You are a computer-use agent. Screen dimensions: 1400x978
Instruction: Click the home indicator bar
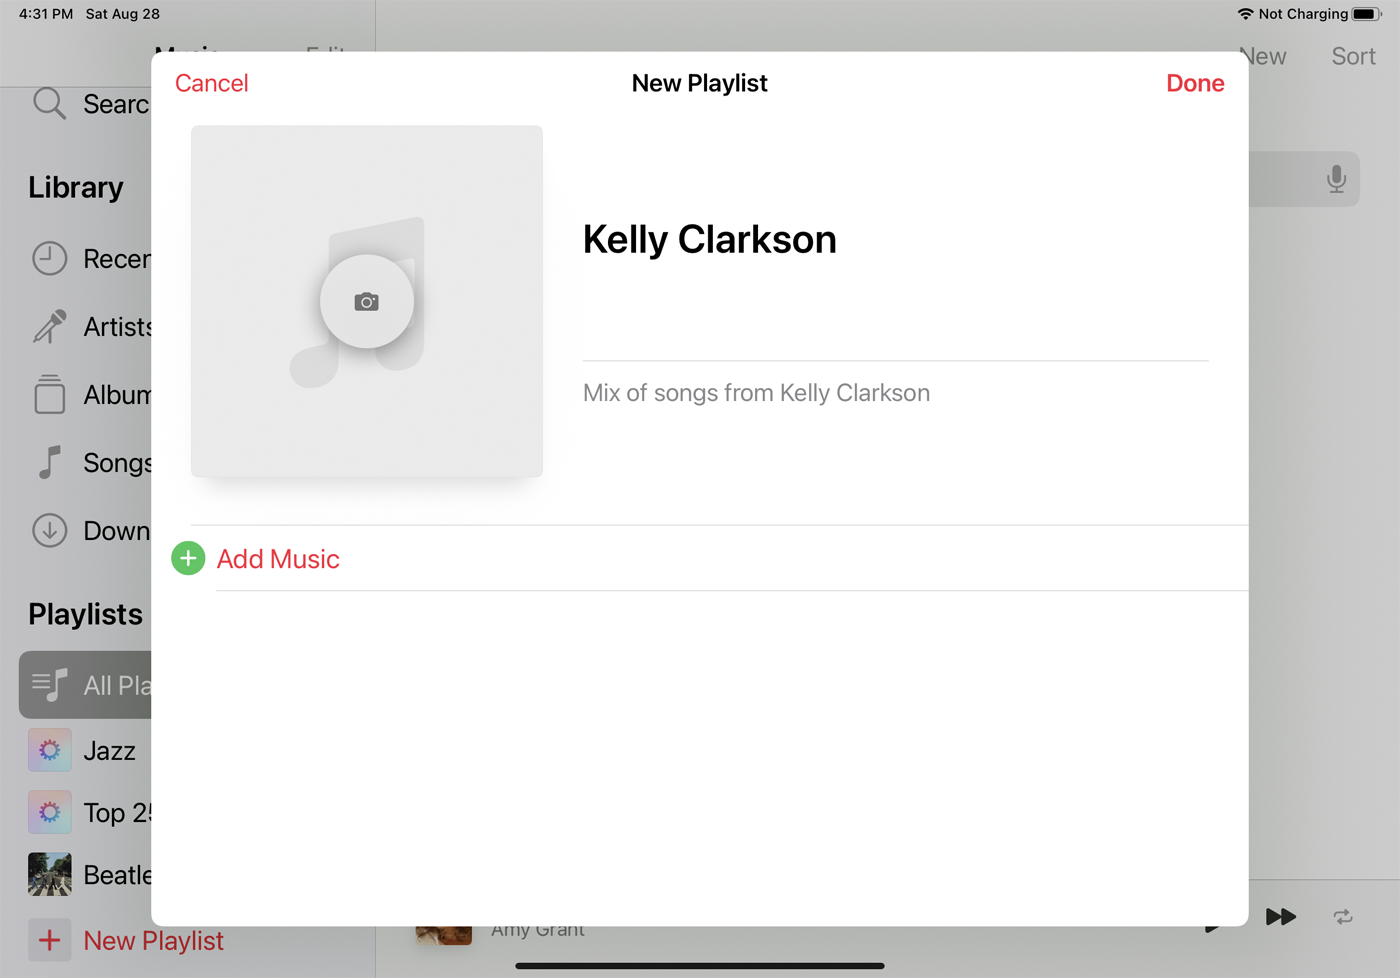point(700,966)
